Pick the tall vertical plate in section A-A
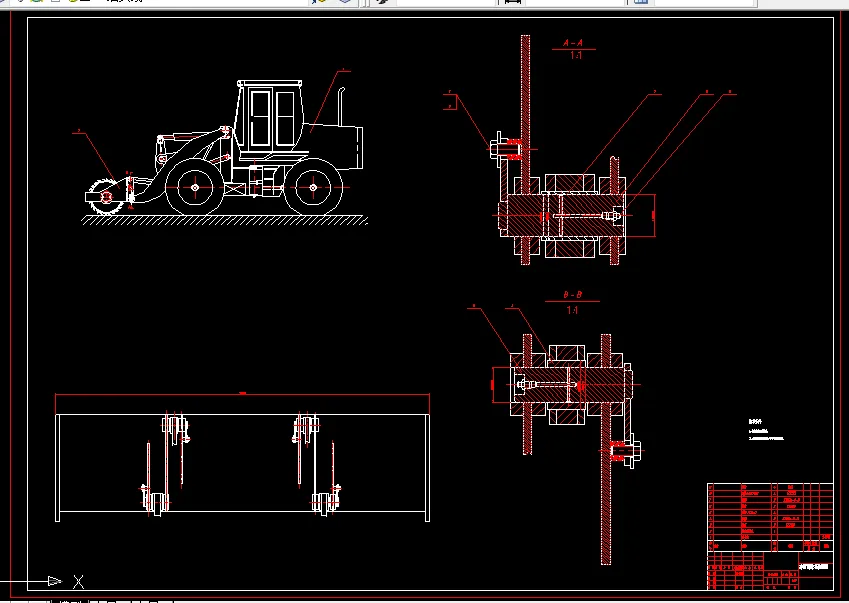Screen dimensions: 849x603 [x=525, y=150]
